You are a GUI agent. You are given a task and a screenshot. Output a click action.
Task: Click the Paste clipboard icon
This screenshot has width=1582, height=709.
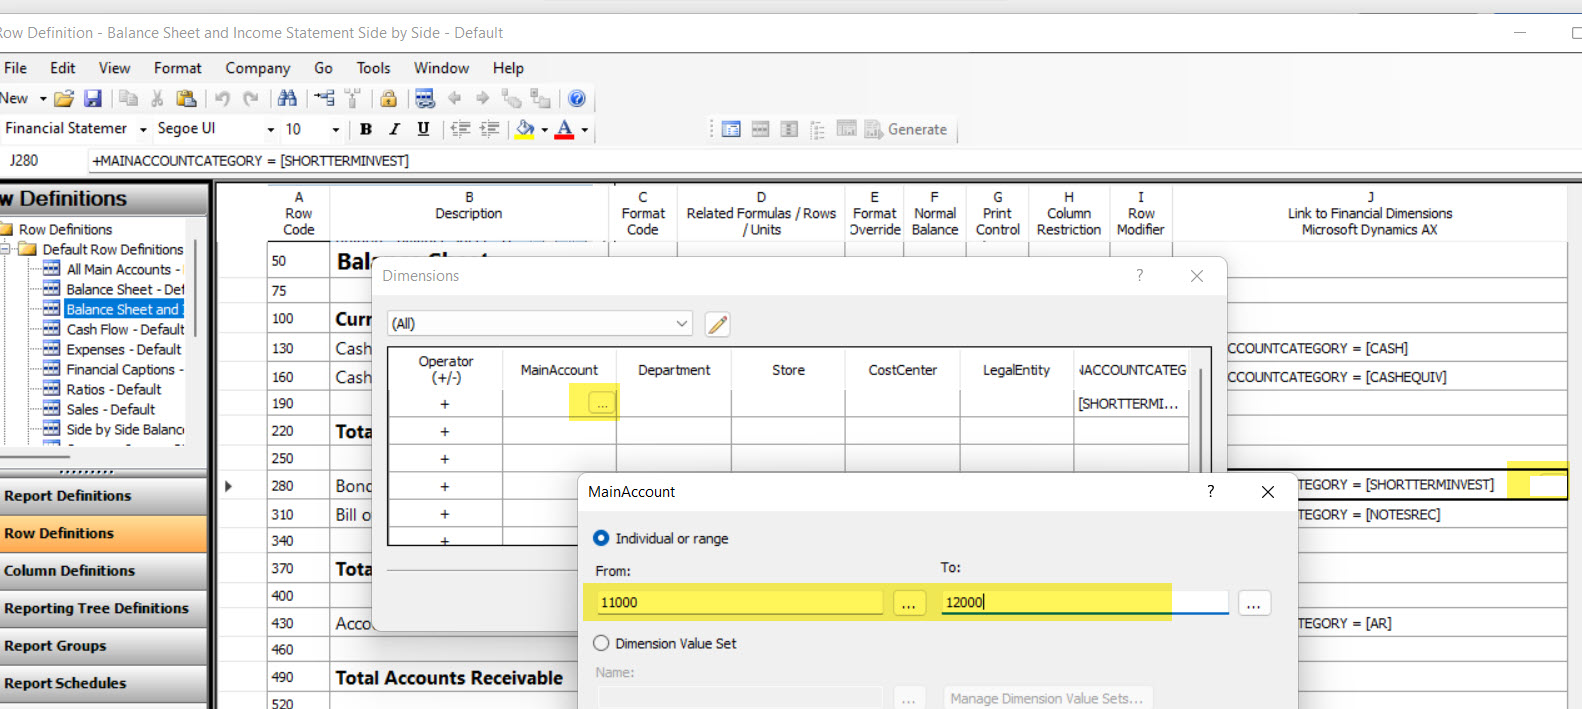point(186,98)
